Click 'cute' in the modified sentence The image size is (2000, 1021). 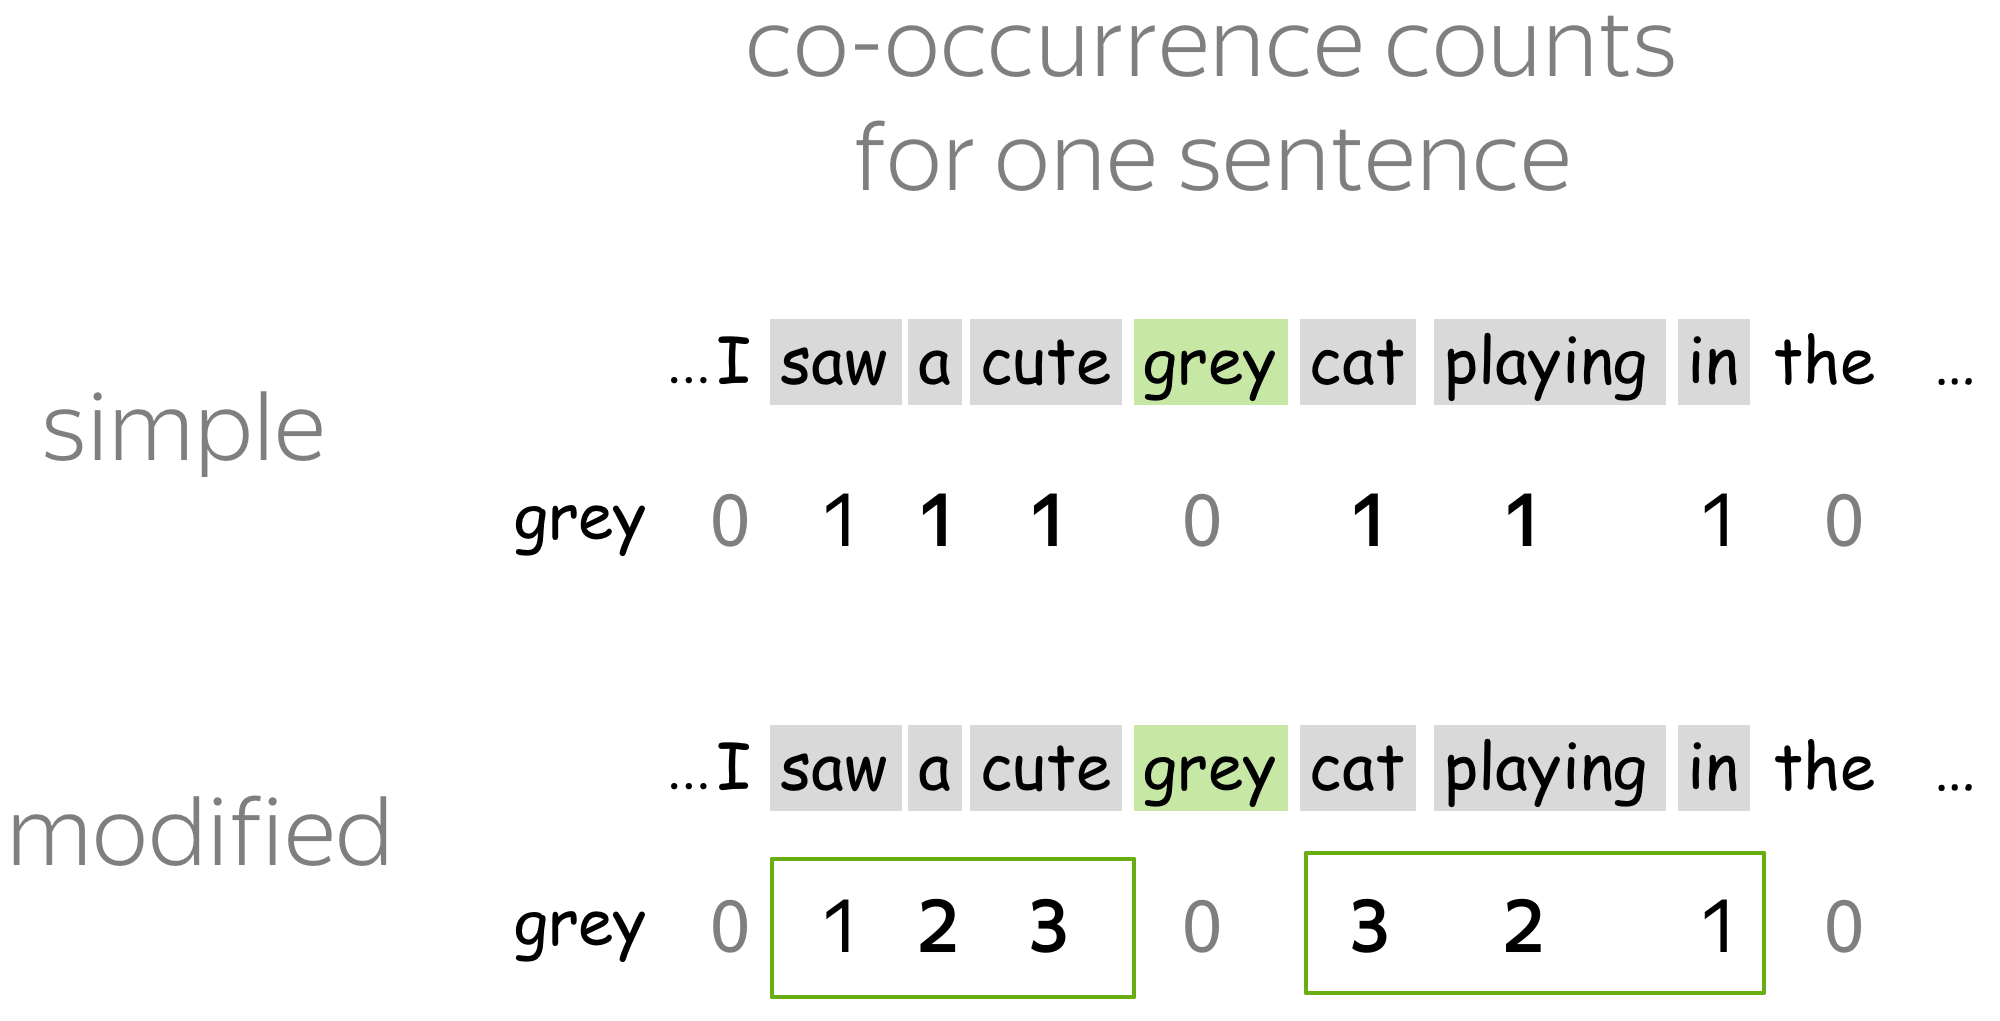pyautogui.click(x=1045, y=768)
